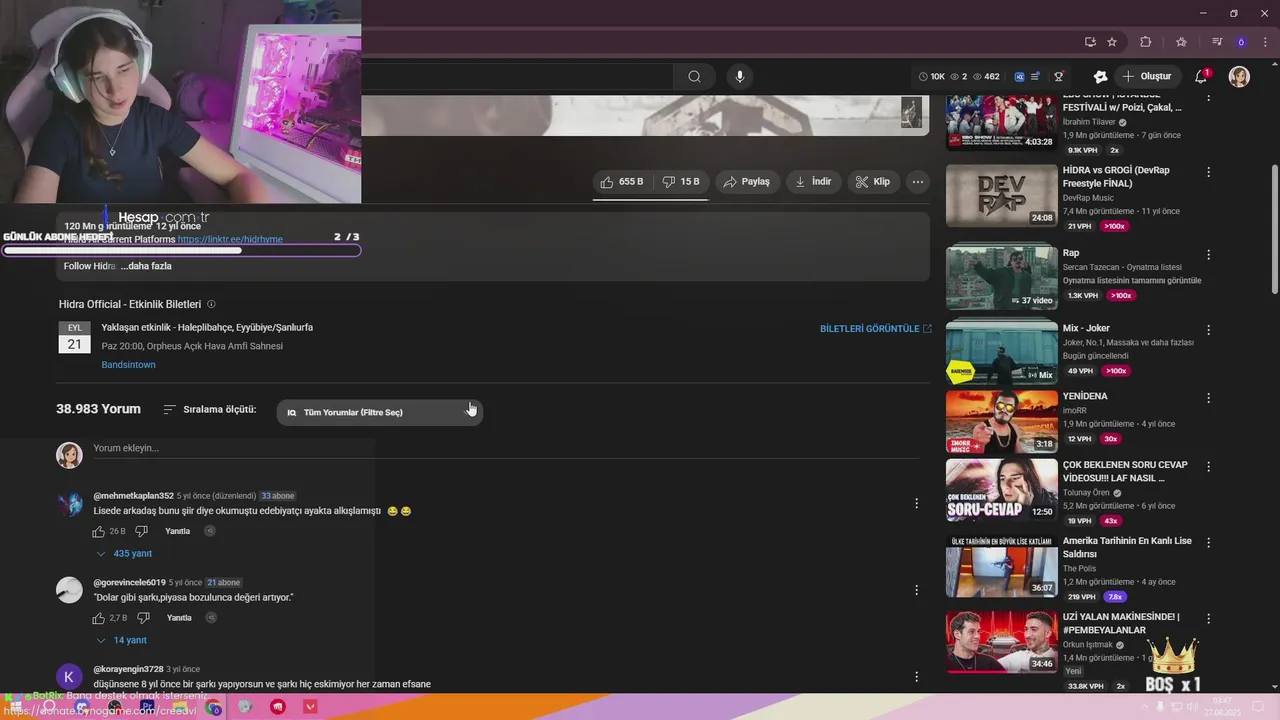This screenshot has width=1280, height=720.
Task: Open the list icon beside vidIQ logo
Action: (x=1036, y=77)
